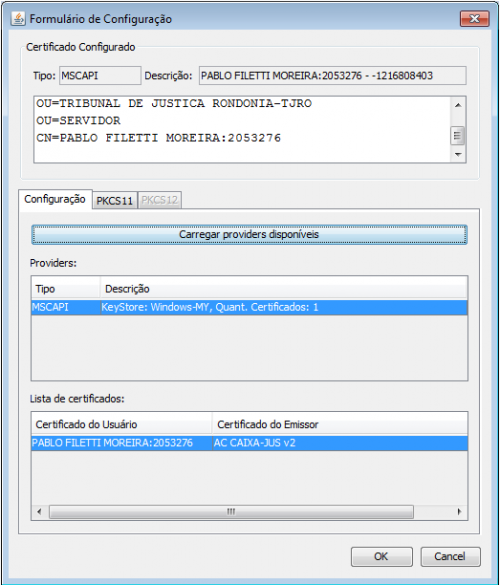This screenshot has width=500, height=585.
Task: Click the certificate list left scroll arrow
Action: (39, 512)
